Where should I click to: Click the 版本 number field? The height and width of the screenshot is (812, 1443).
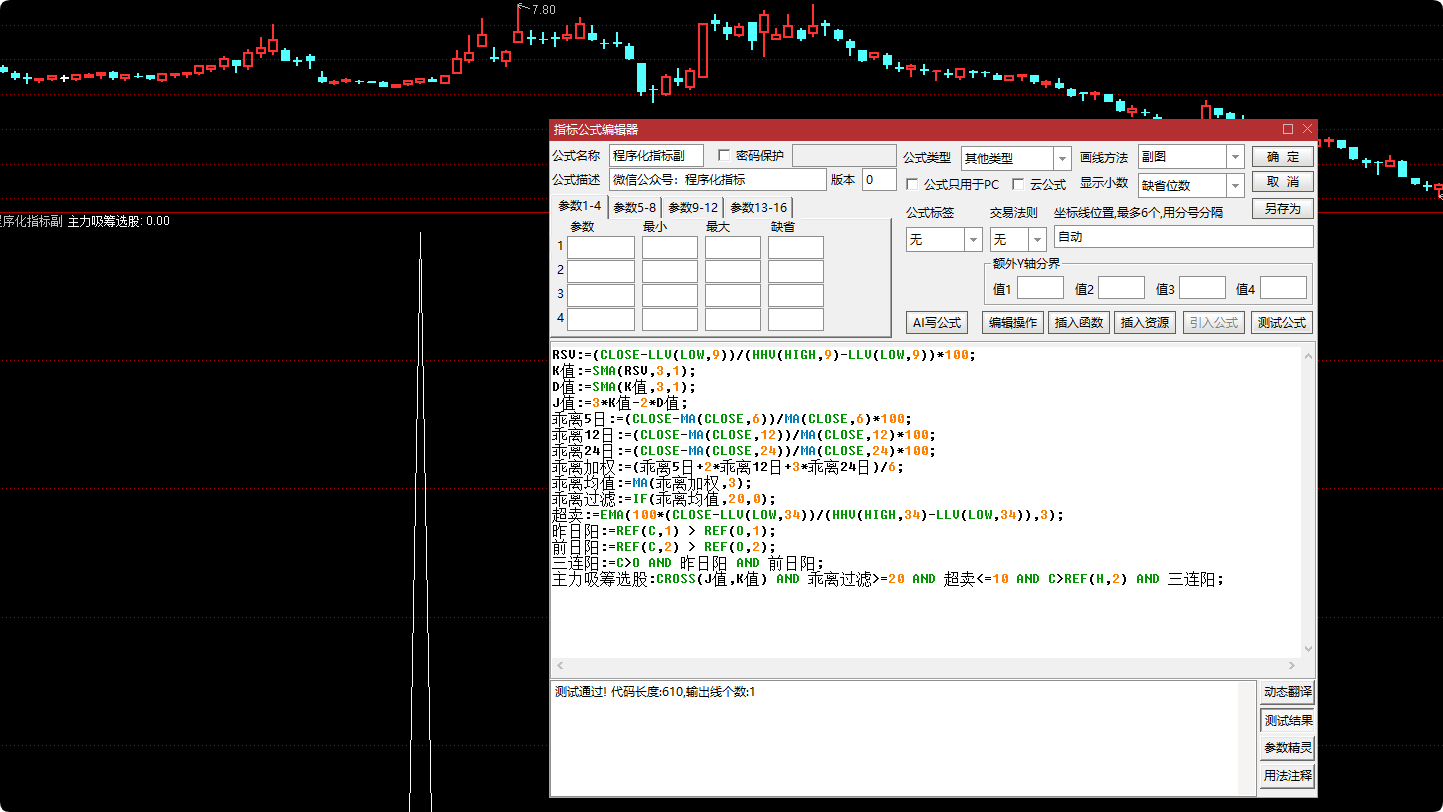coord(879,180)
